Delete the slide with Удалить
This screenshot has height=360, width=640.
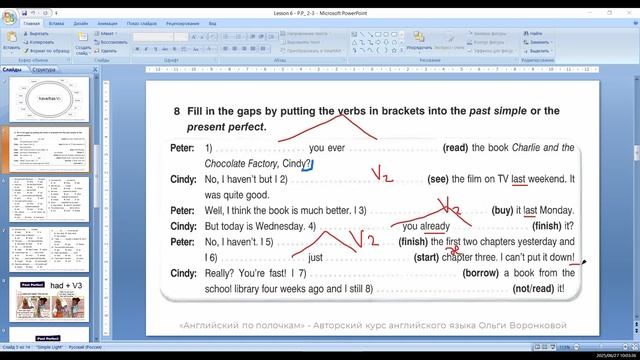[x=105, y=51]
